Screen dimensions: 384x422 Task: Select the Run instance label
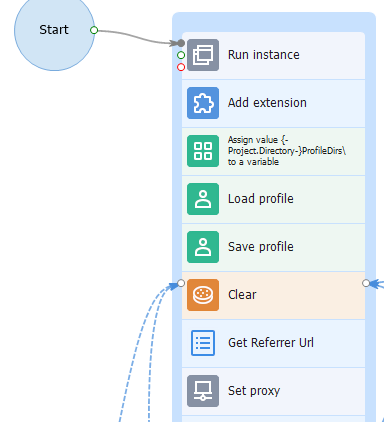pyautogui.click(x=264, y=55)
